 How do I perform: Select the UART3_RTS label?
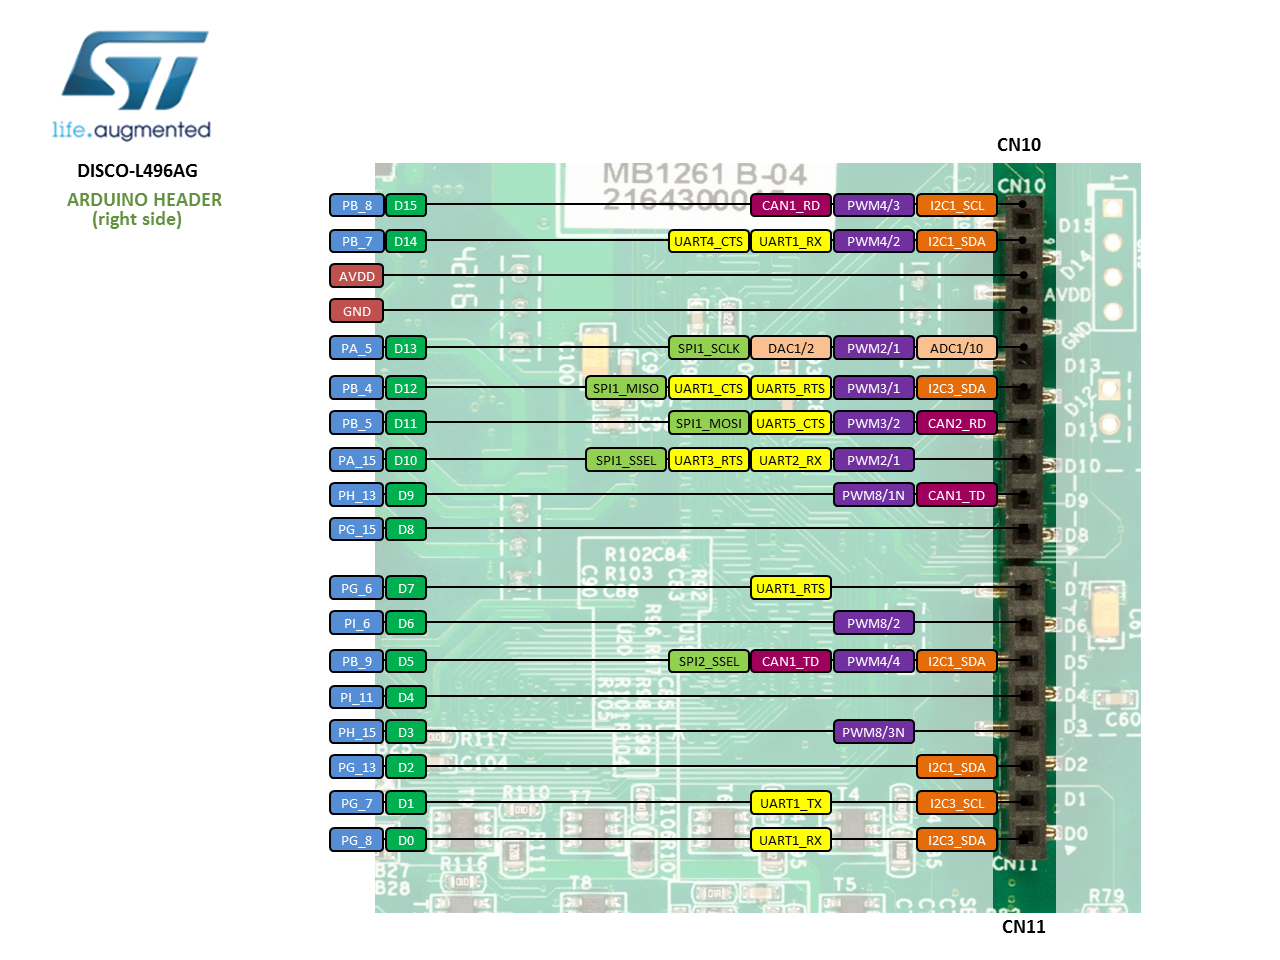point(708,461)
